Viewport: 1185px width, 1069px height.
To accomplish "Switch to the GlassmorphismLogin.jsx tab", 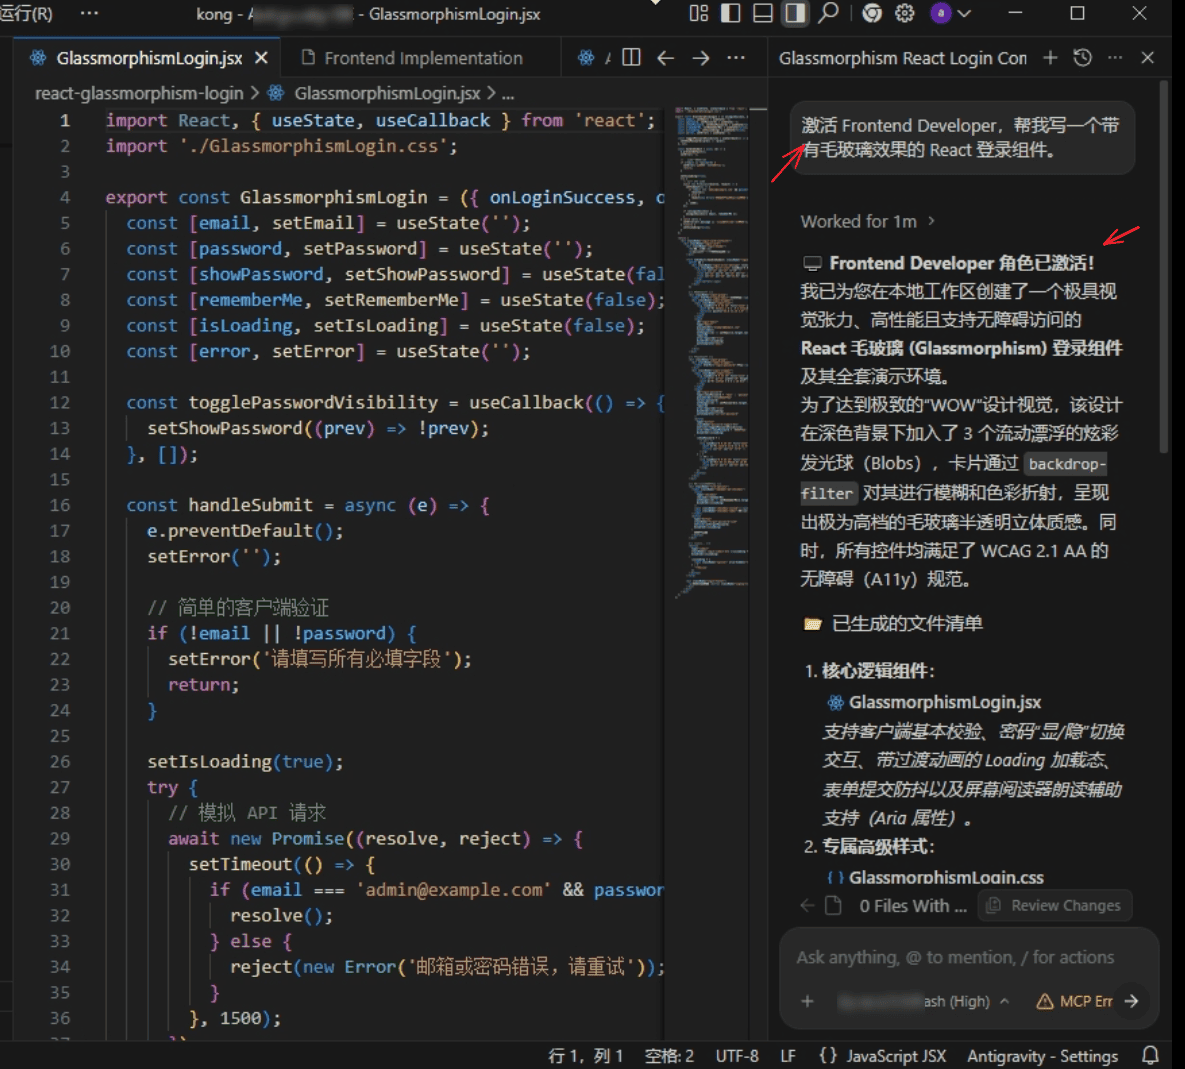I will [149, 58].
